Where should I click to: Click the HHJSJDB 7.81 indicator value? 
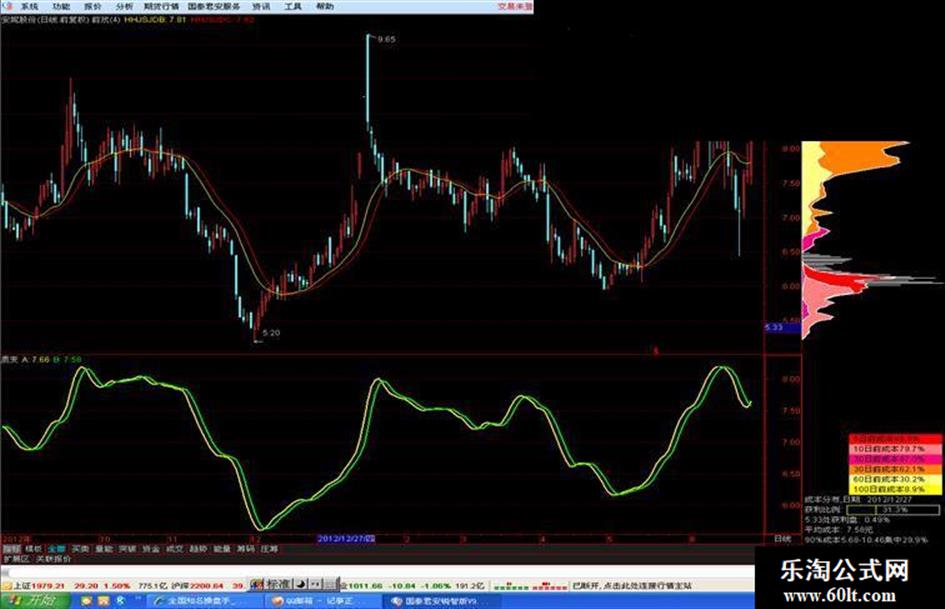point(155,19)
